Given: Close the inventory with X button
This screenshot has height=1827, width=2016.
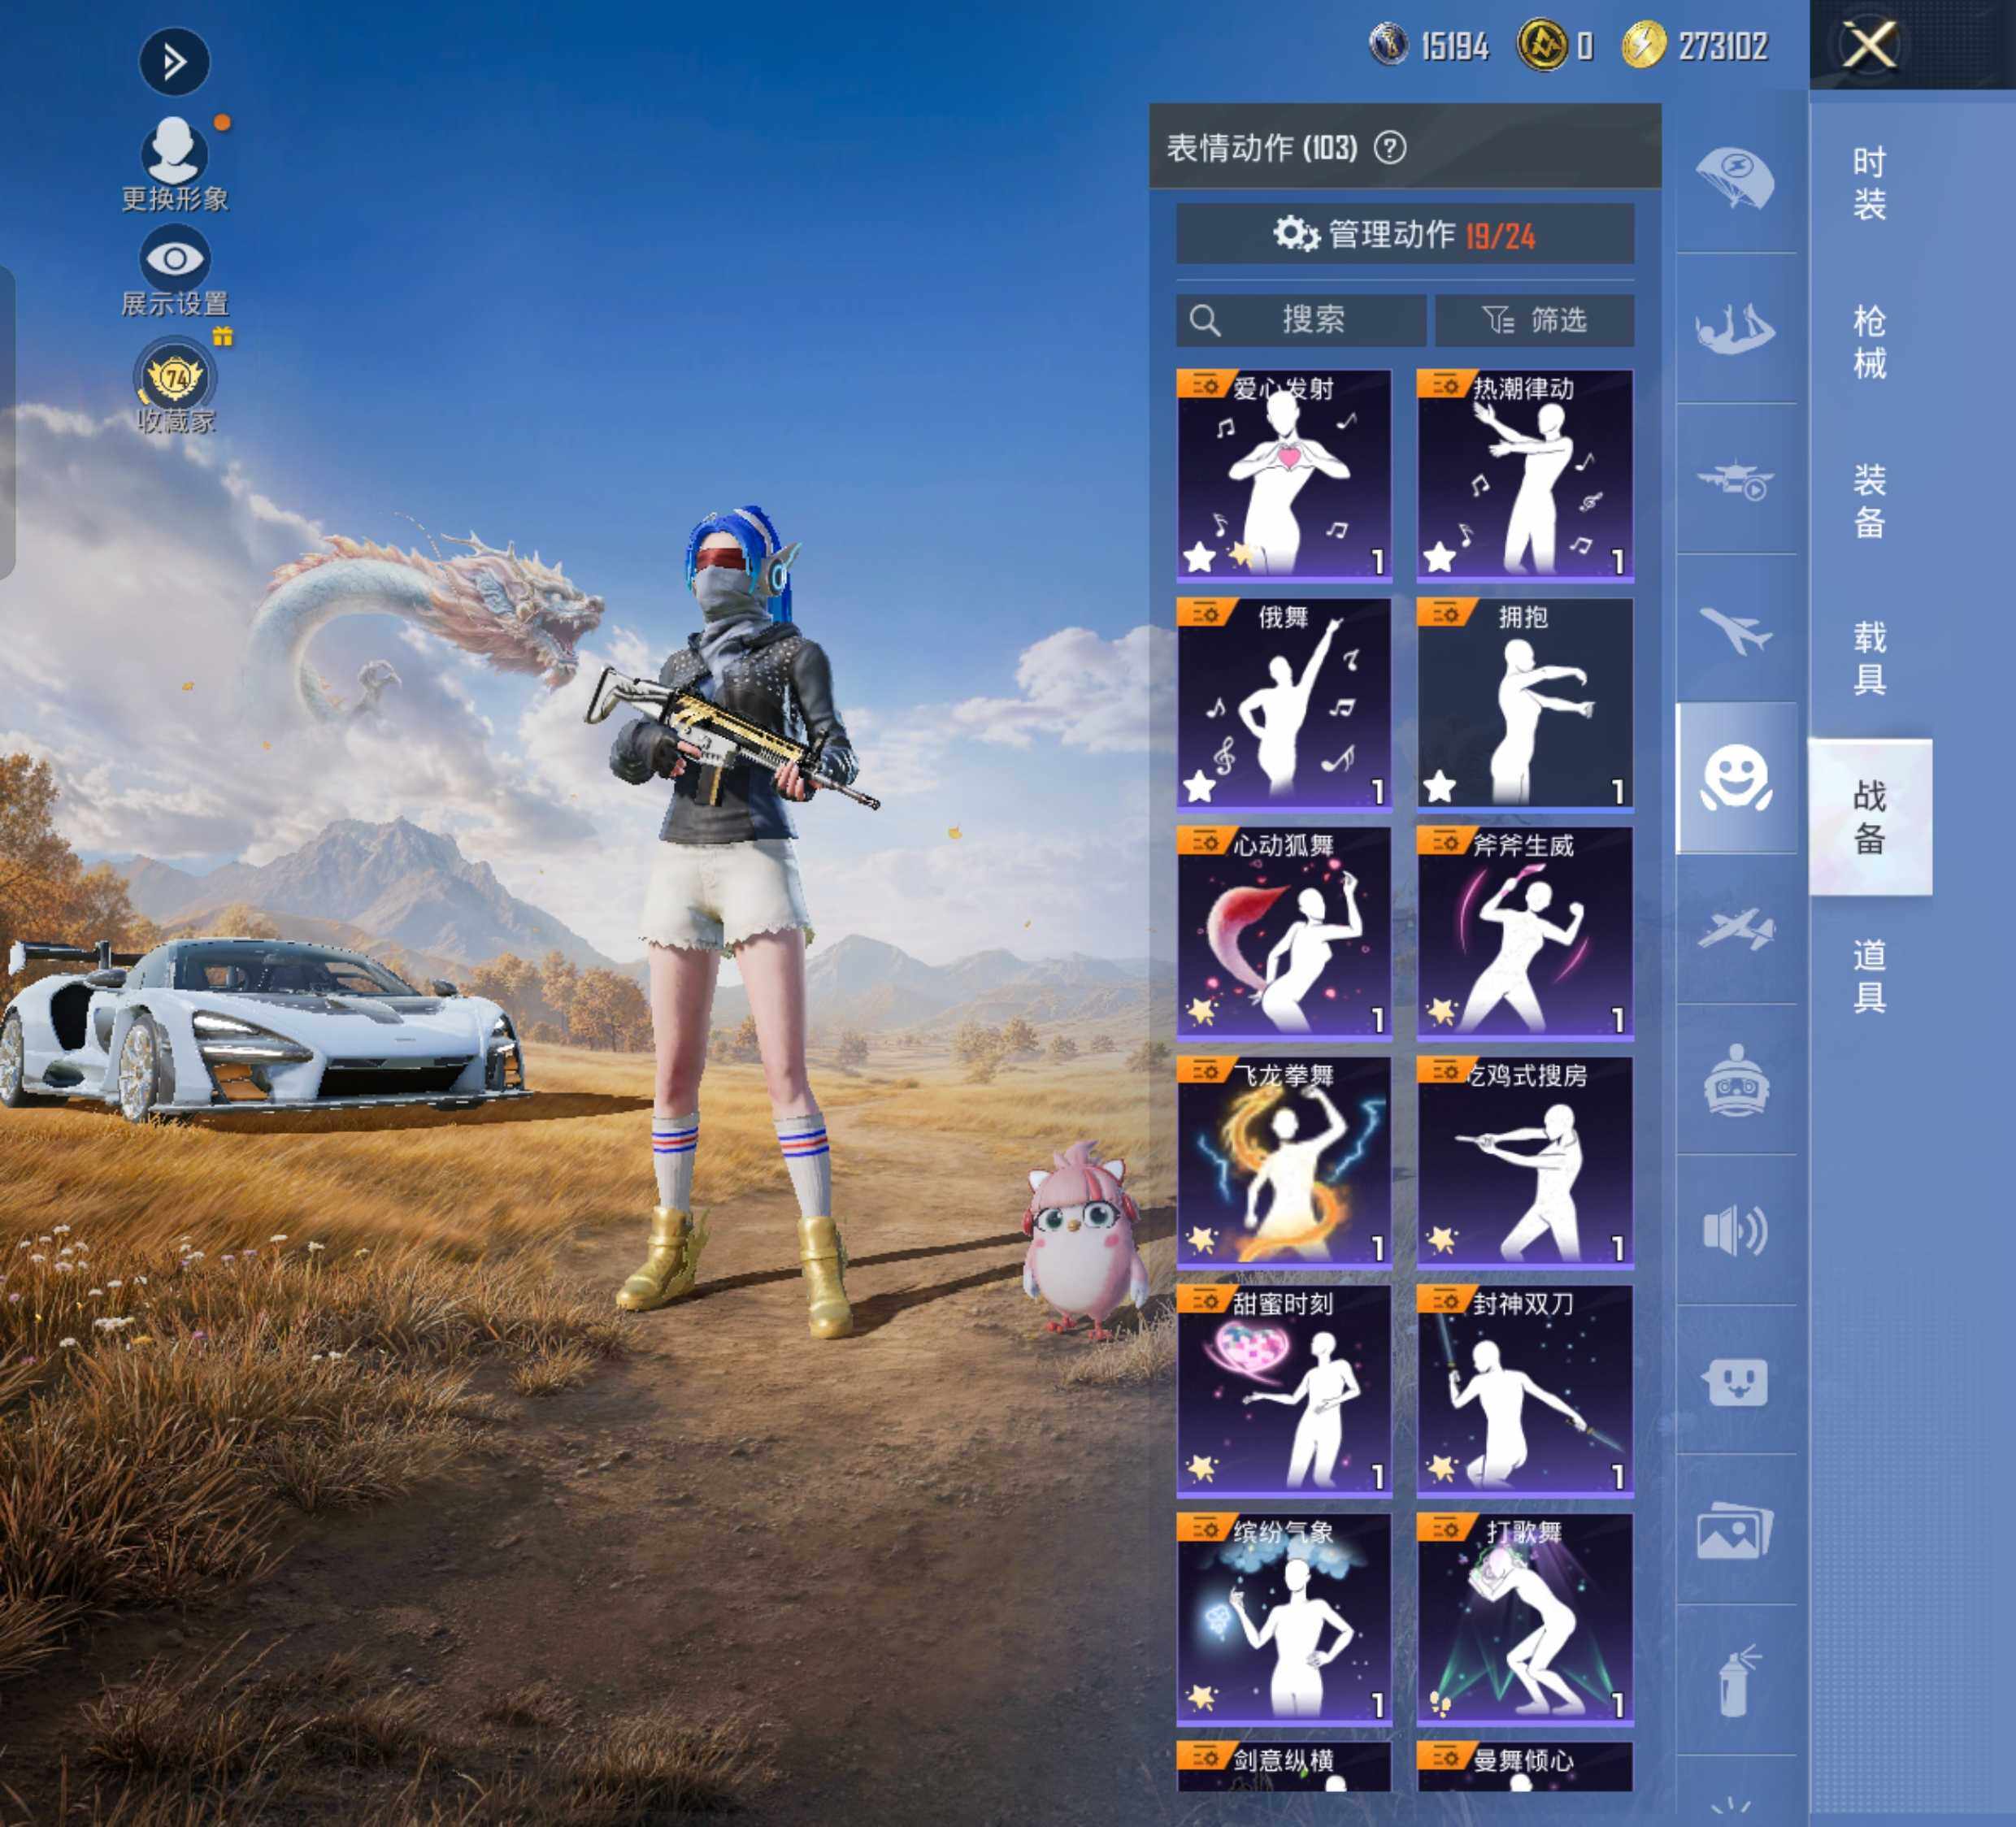Looking at the screenshot, I should (x=1868, y=45).
